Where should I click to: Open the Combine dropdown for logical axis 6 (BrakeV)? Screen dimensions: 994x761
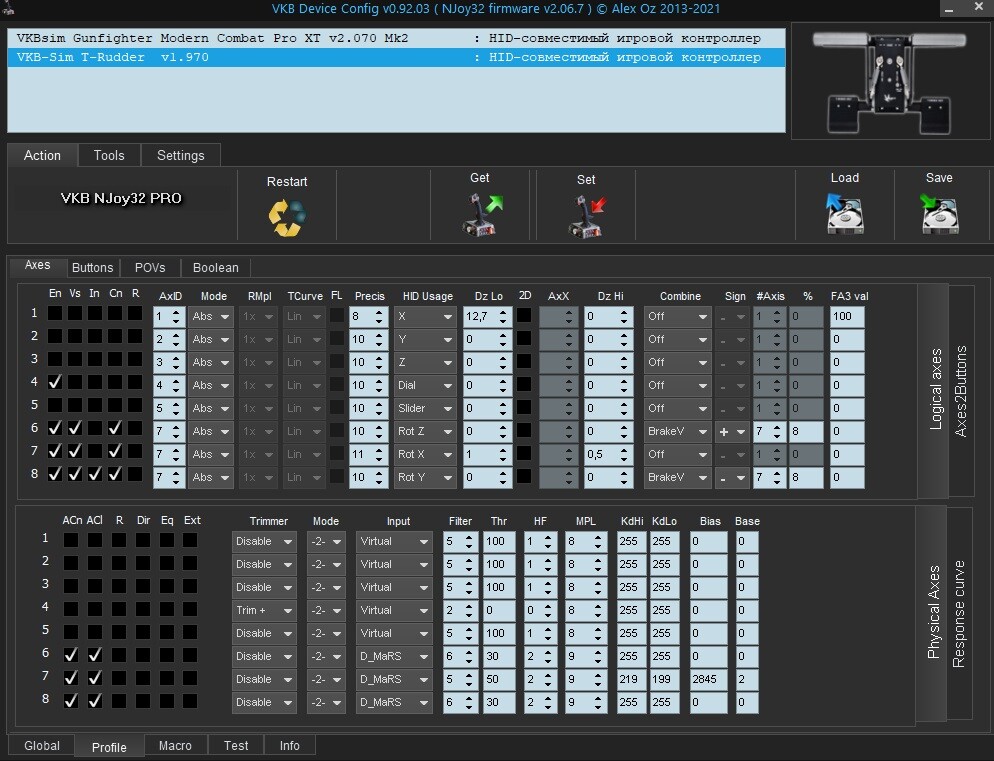click(x=676, y=431)
